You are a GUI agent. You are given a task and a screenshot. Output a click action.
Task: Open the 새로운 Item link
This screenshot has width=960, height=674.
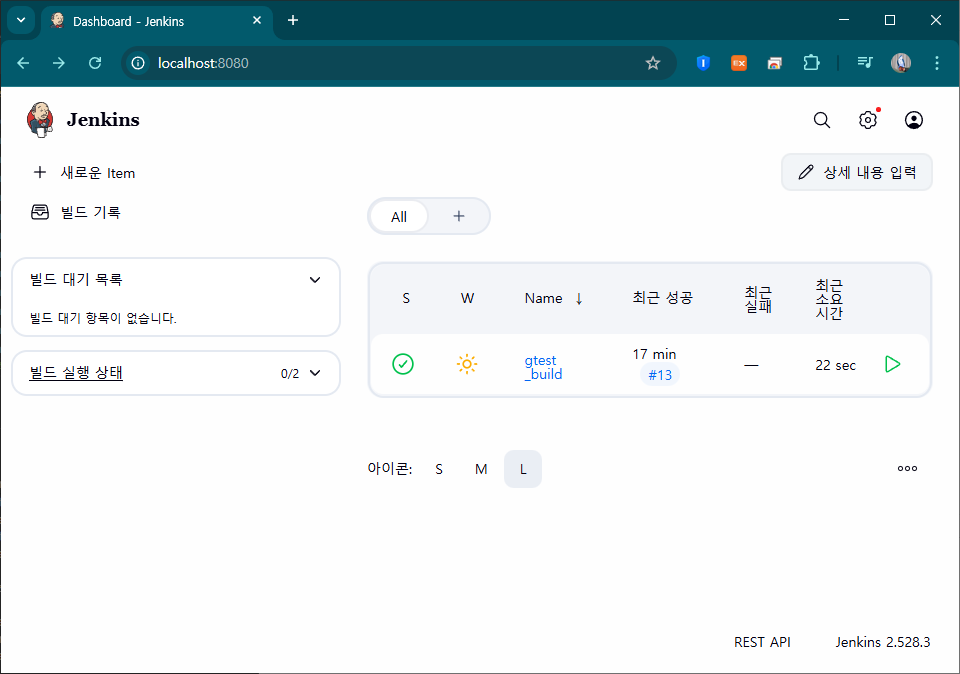[84, 173]
